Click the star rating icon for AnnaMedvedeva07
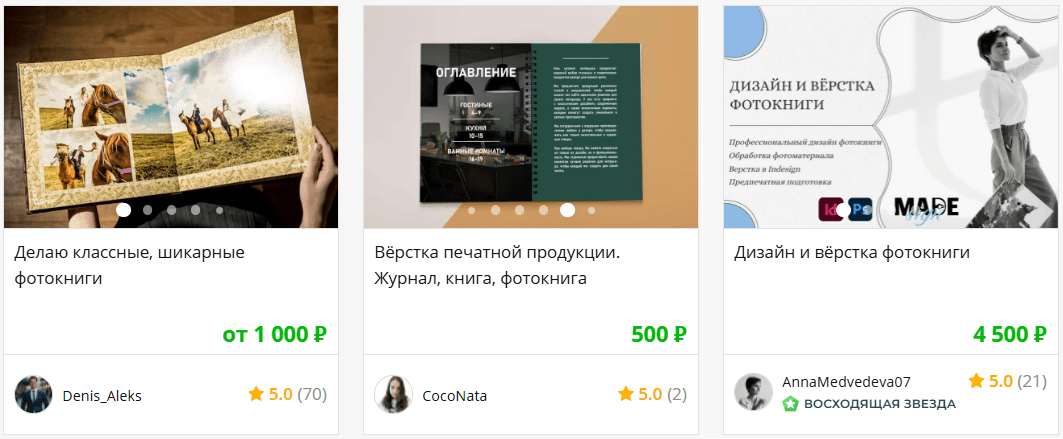 [x=976, y=381]
